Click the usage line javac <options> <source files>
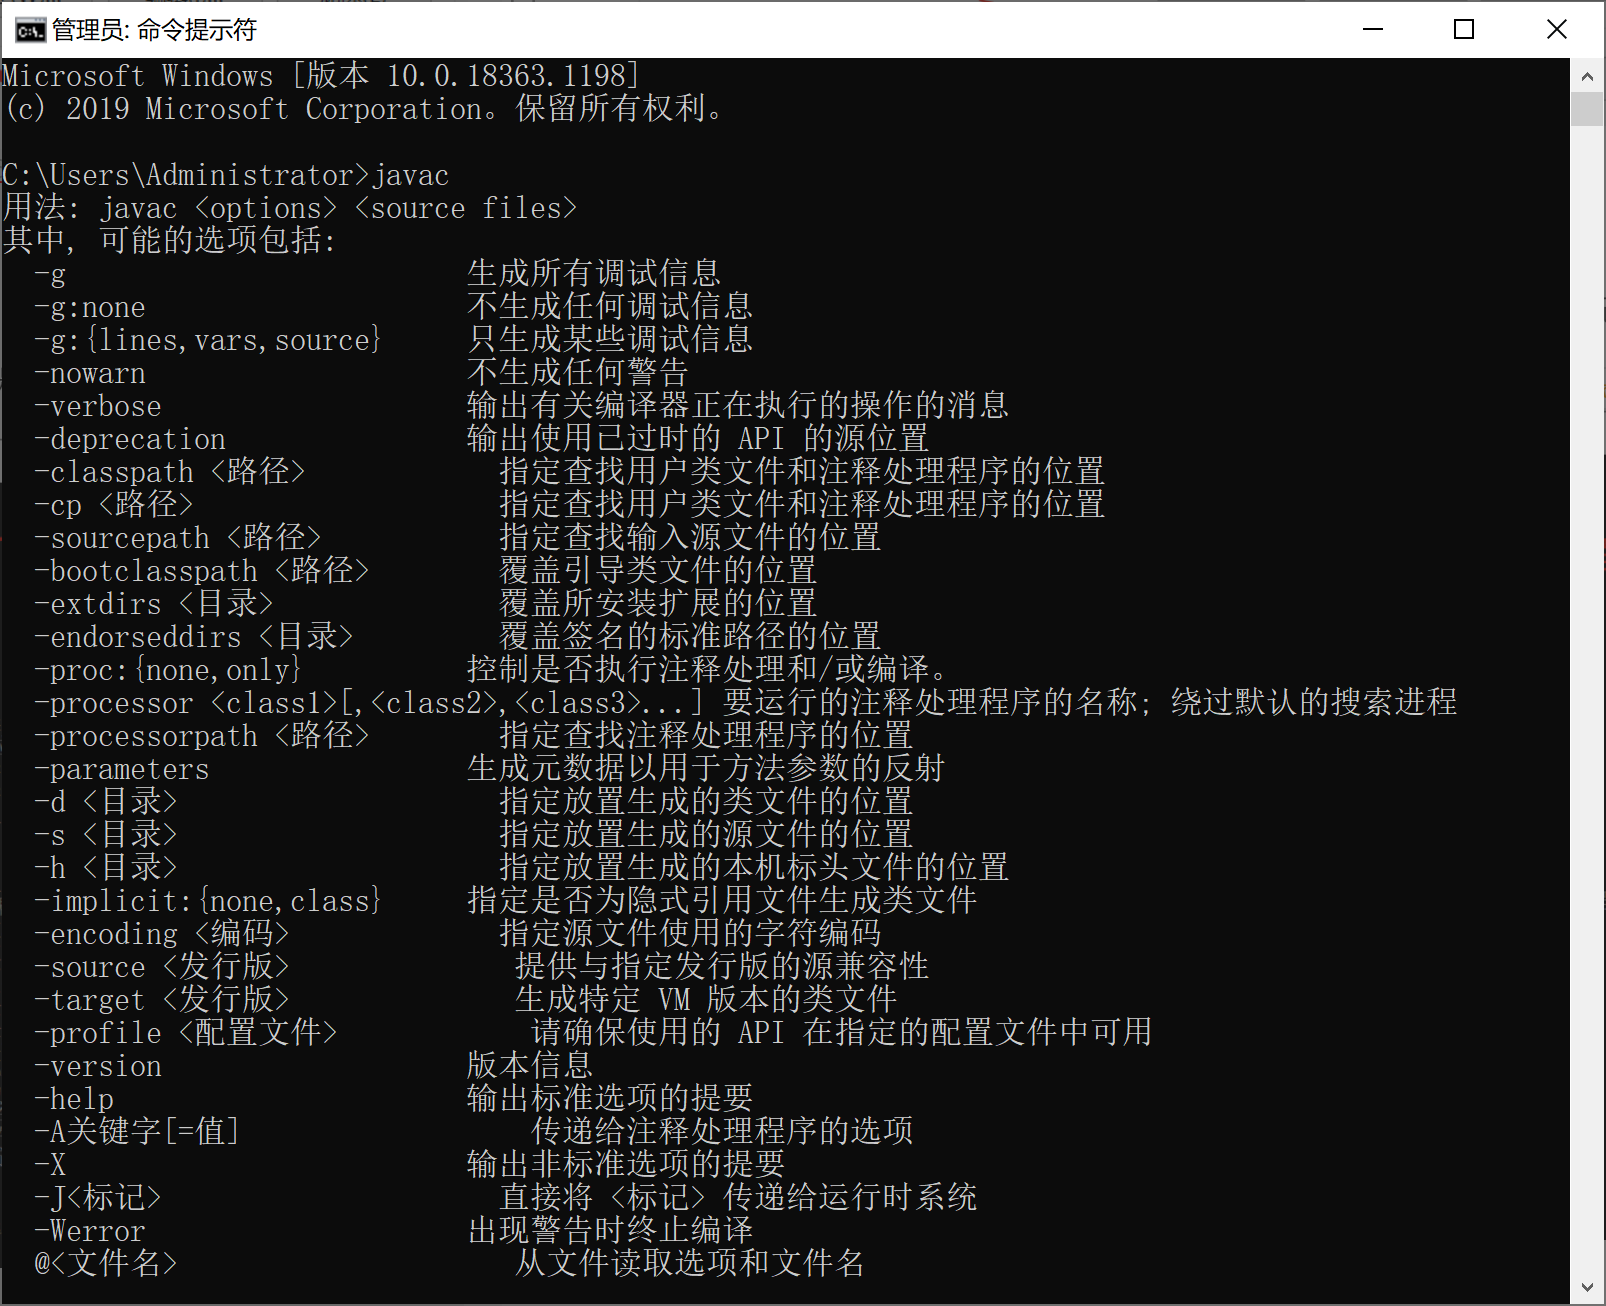 tap(290, 208)
